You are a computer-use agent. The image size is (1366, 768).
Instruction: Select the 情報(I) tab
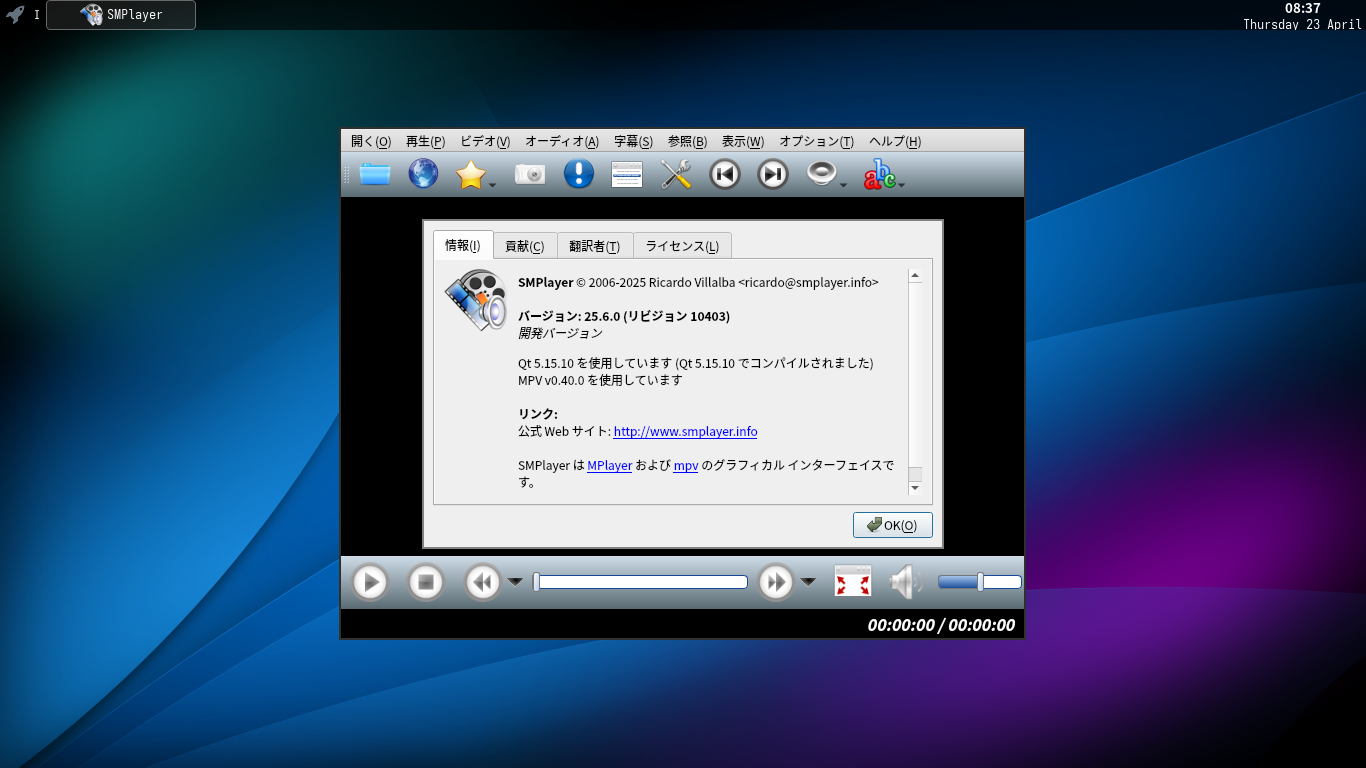click(x=463, y=245)
